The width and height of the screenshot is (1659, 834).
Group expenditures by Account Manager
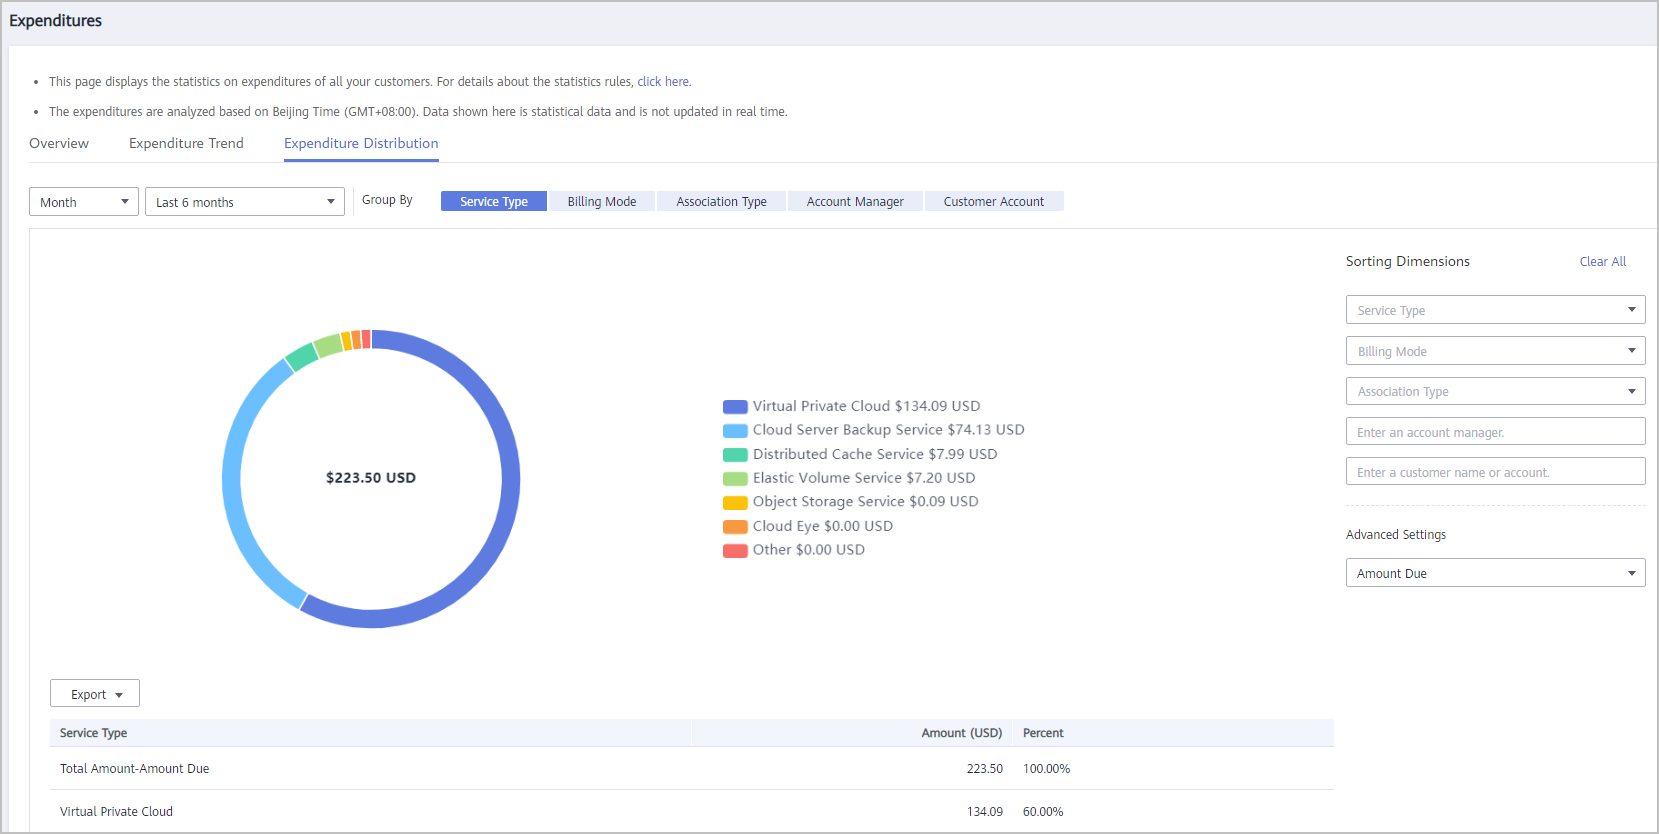coord(855,202)
